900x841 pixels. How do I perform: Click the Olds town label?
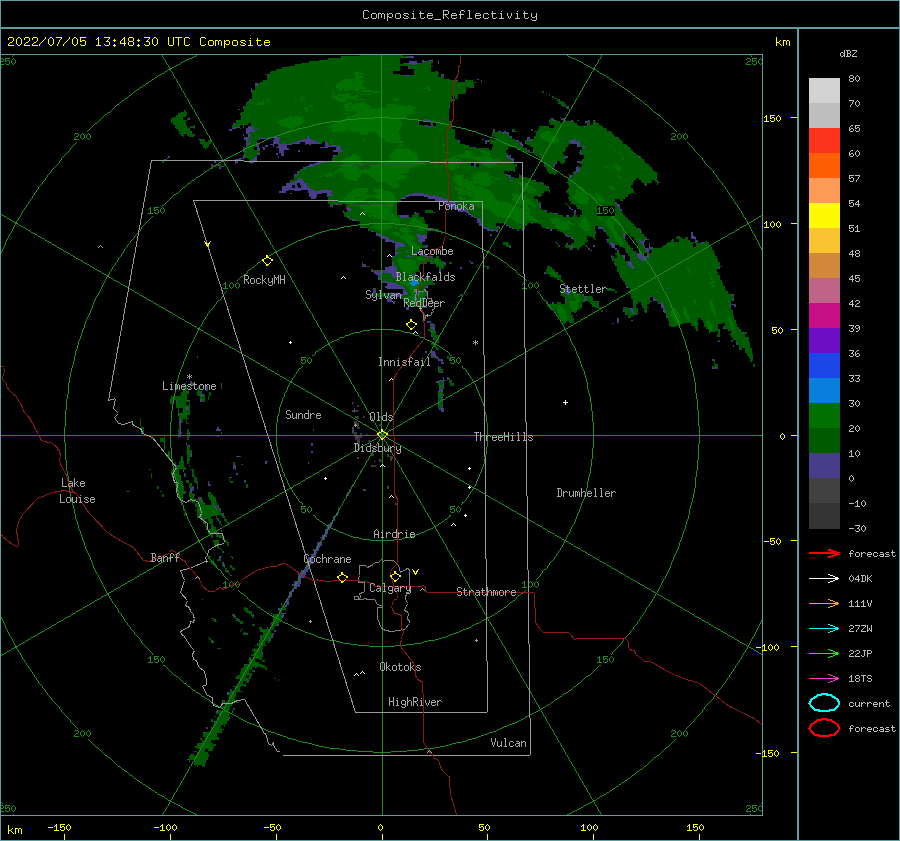[381, 417]
